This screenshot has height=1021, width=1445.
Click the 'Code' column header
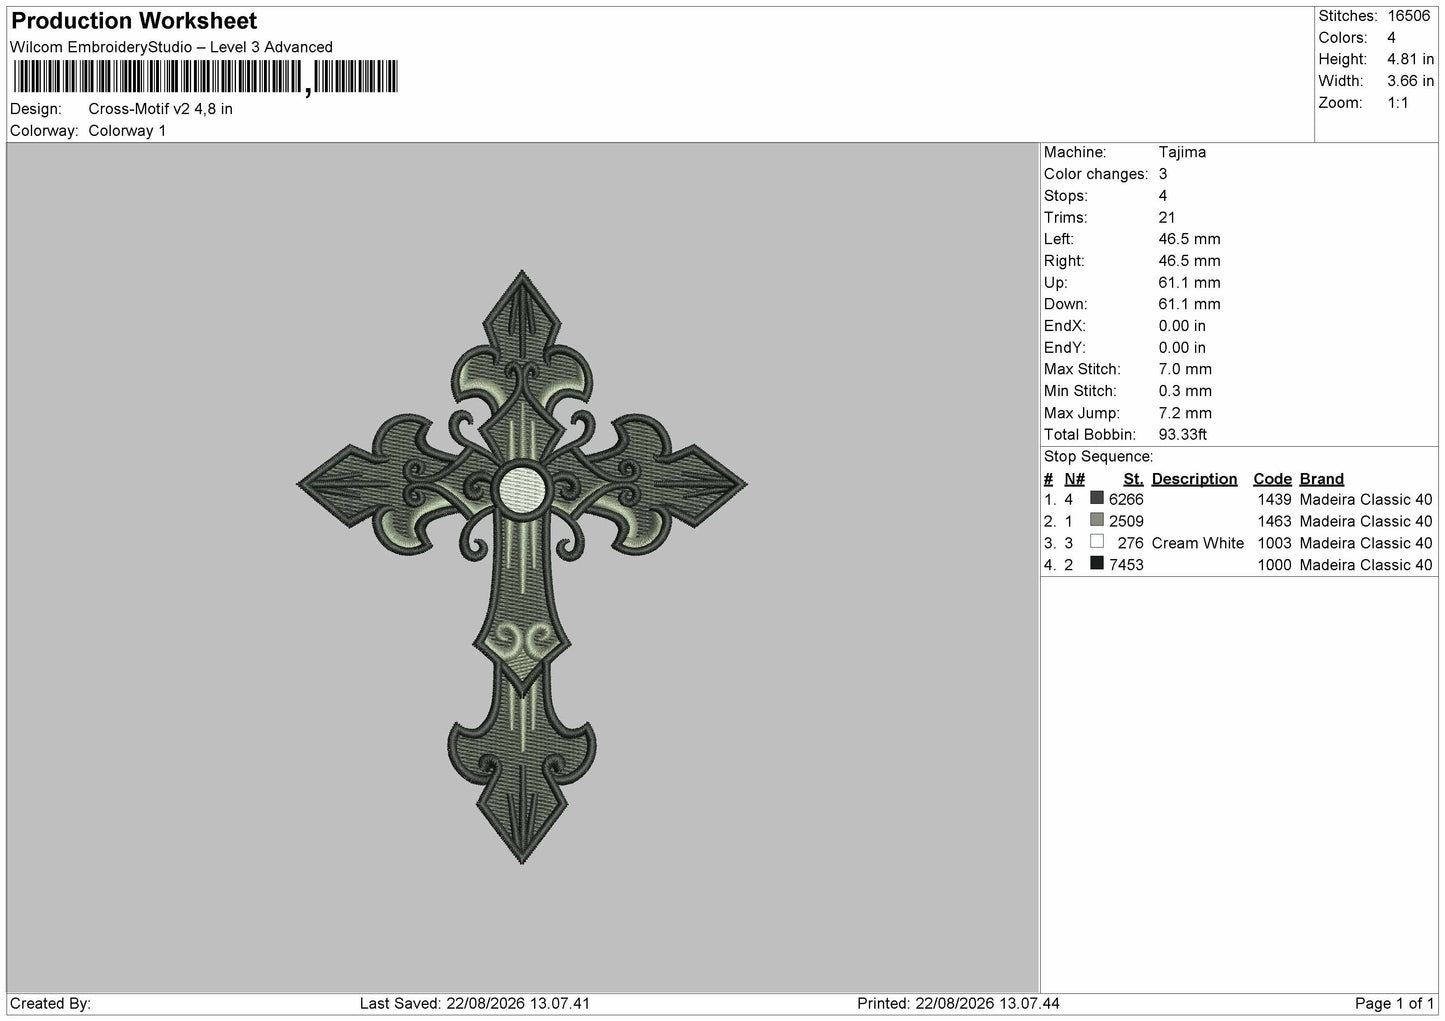click(x=1273, y=479)
